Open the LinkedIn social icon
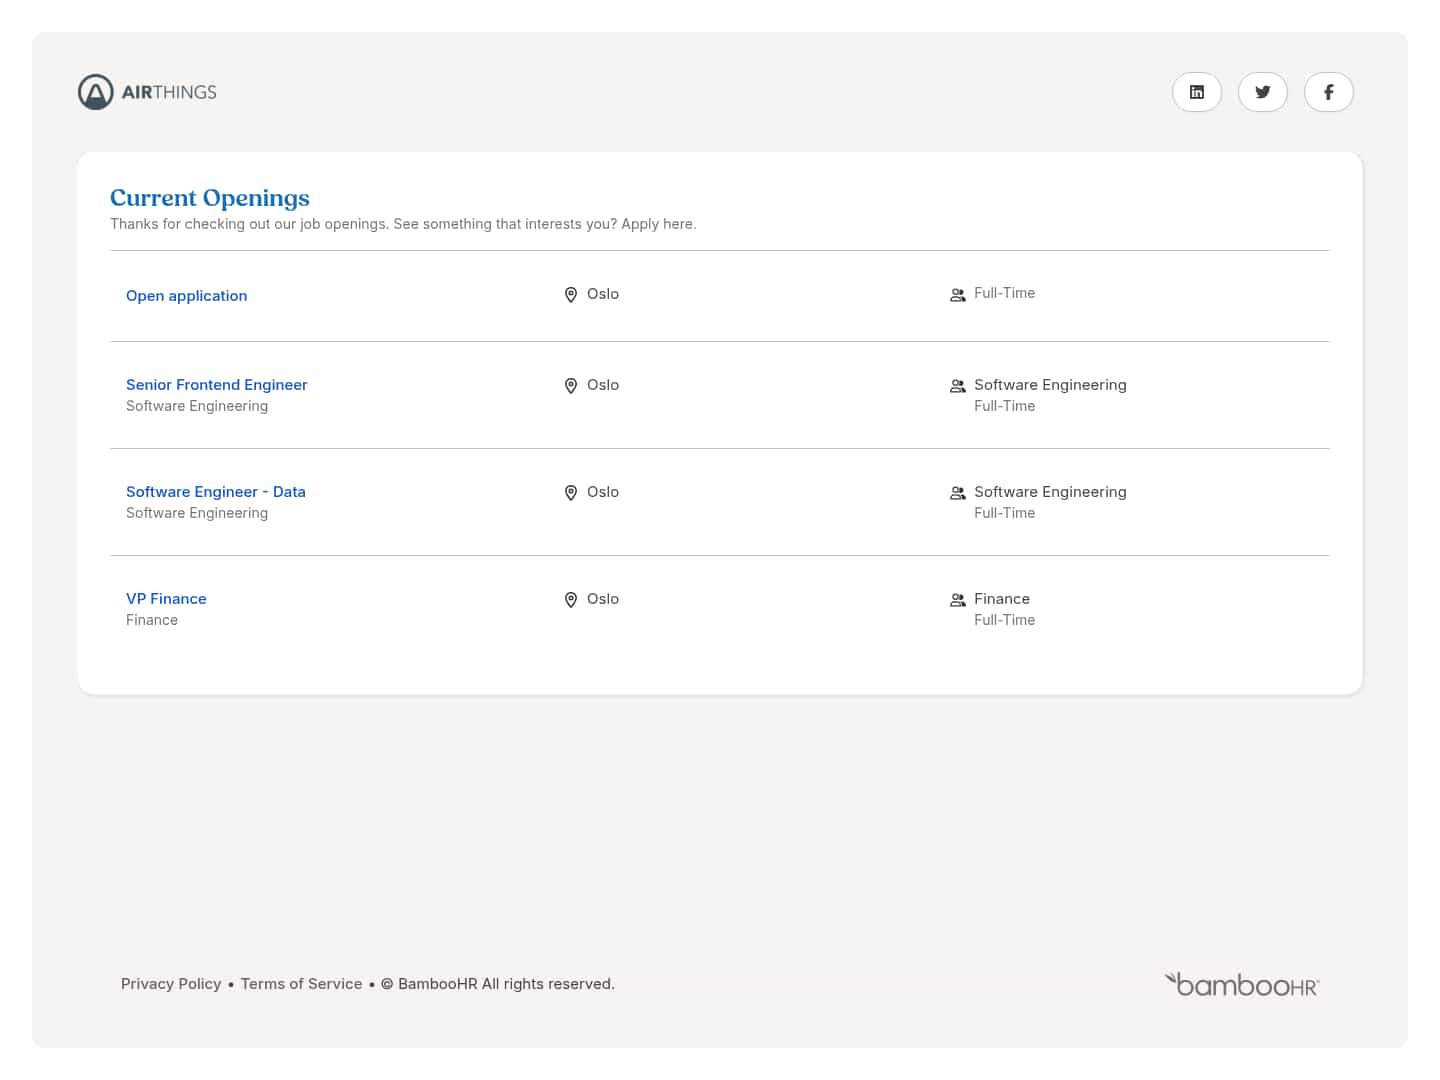The width and height of the screenshot is (1440, 1080). [x=1196, y=92]
